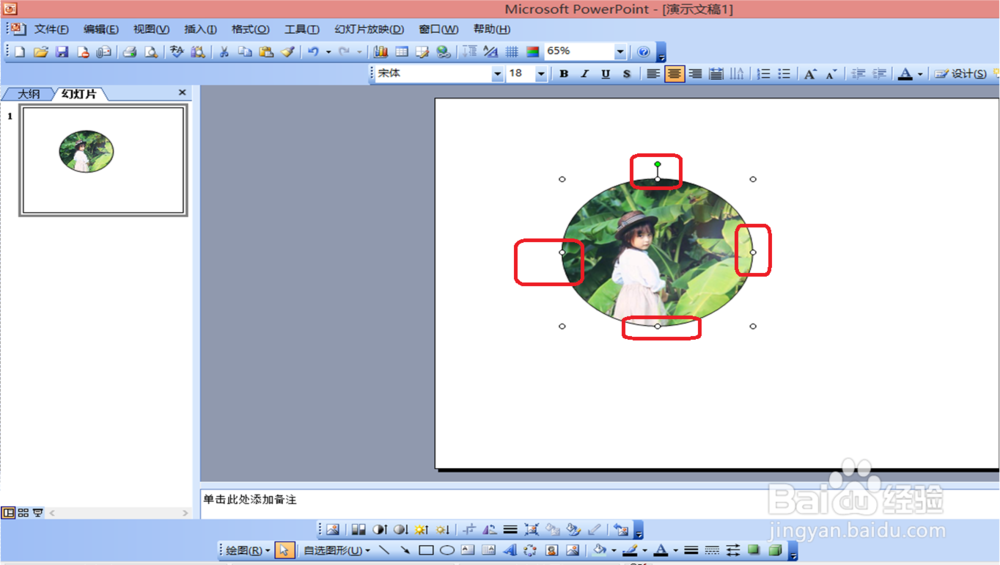This screenshot has width=1000, height=565.
Task: Toggle show grid lines icon
Action: 511,52
